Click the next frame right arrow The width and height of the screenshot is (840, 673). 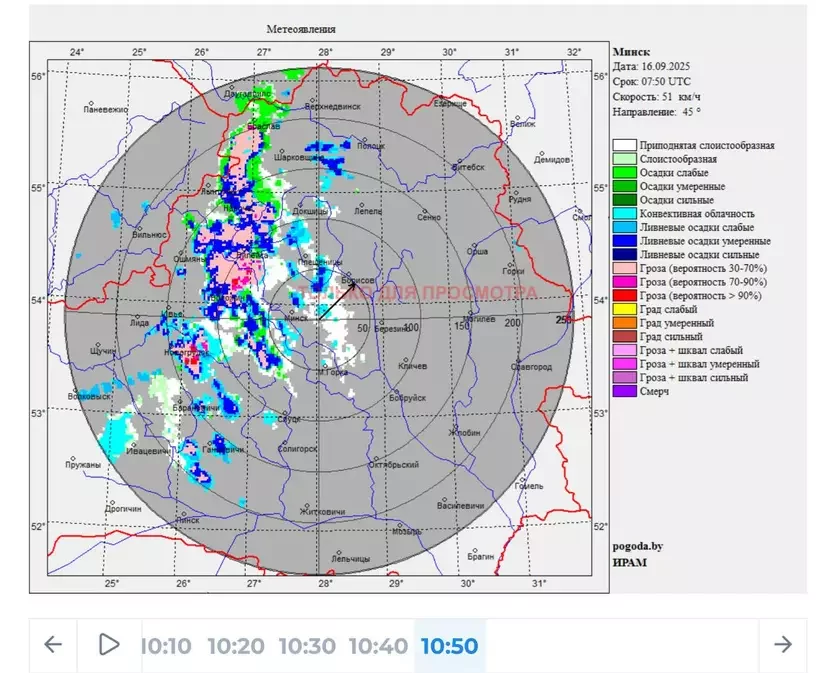(783, 645)
